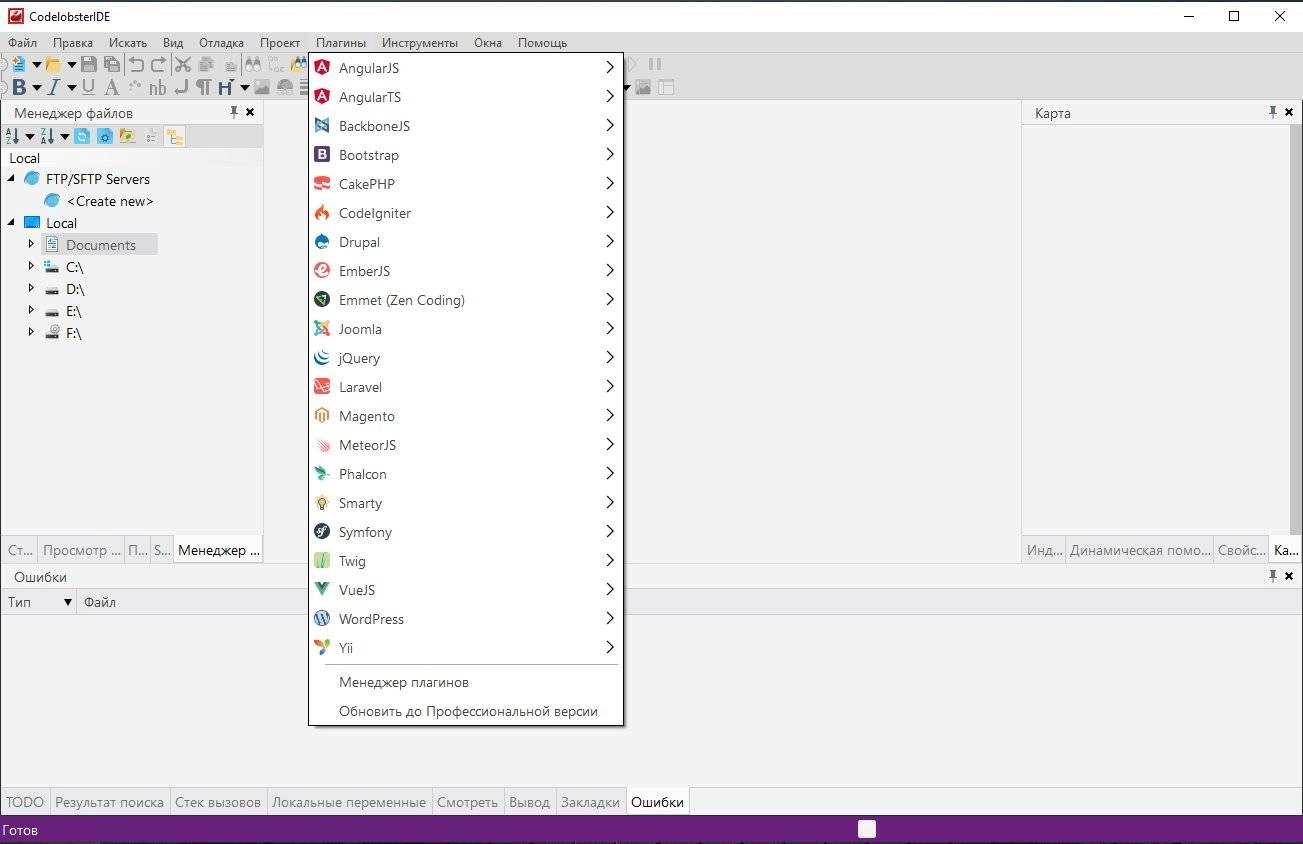Switch to the Результат поиска tab
Screen dimensions: 1303x844
(x=109, y=802)
